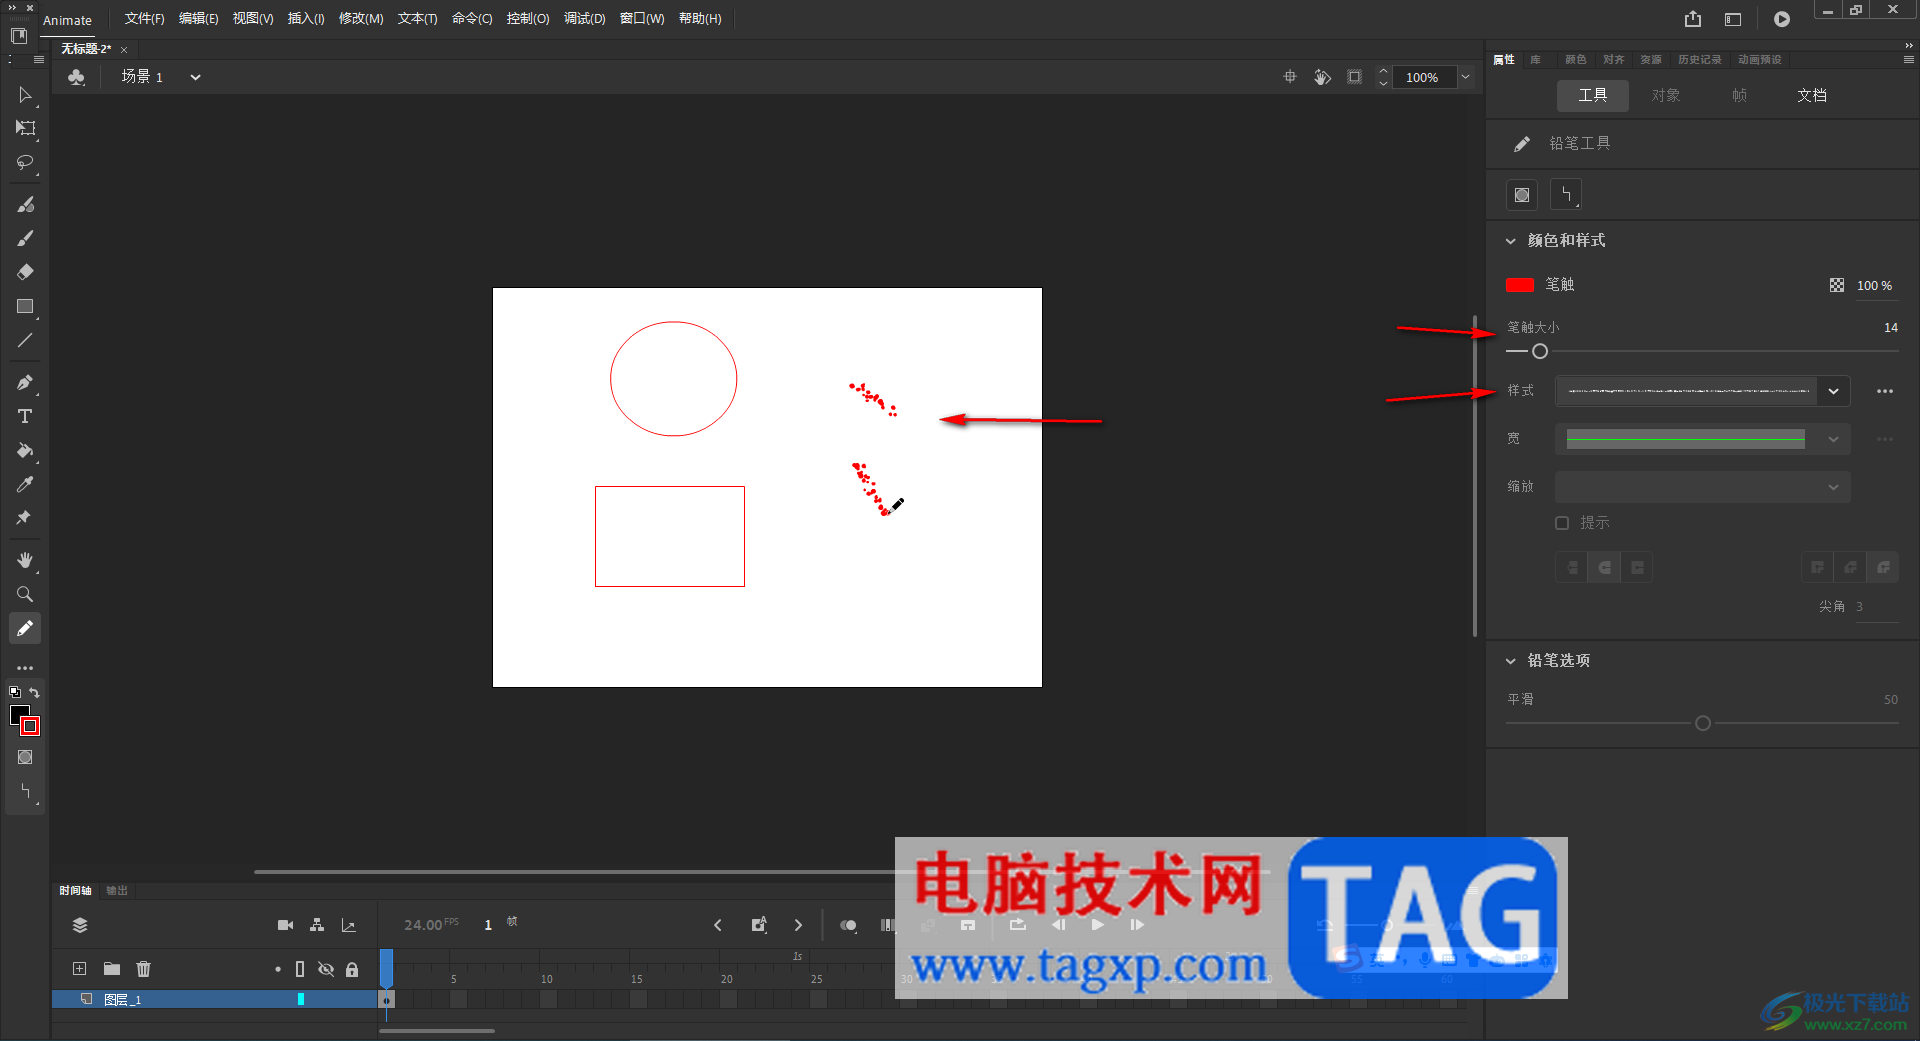
Task: Open the File menu
Action: pos(144,19)
